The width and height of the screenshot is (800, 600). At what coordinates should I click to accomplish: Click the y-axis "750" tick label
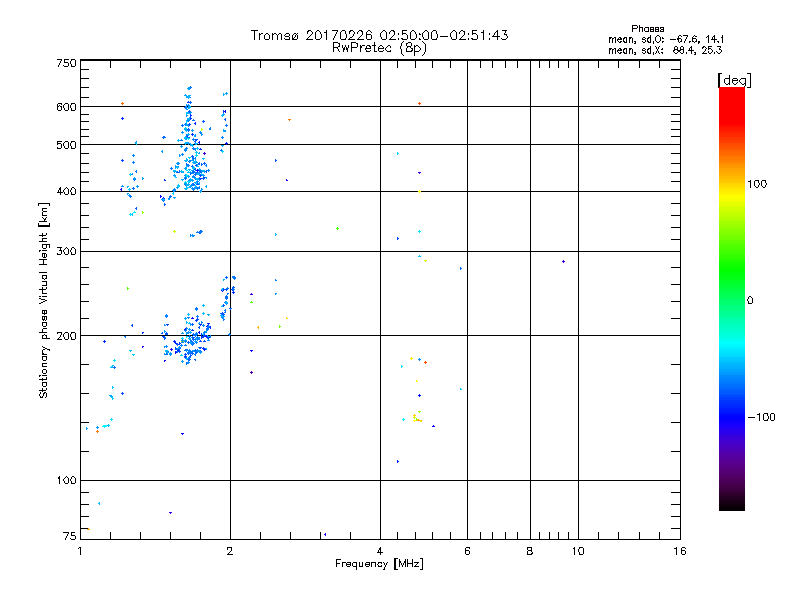tap(66, 63)
